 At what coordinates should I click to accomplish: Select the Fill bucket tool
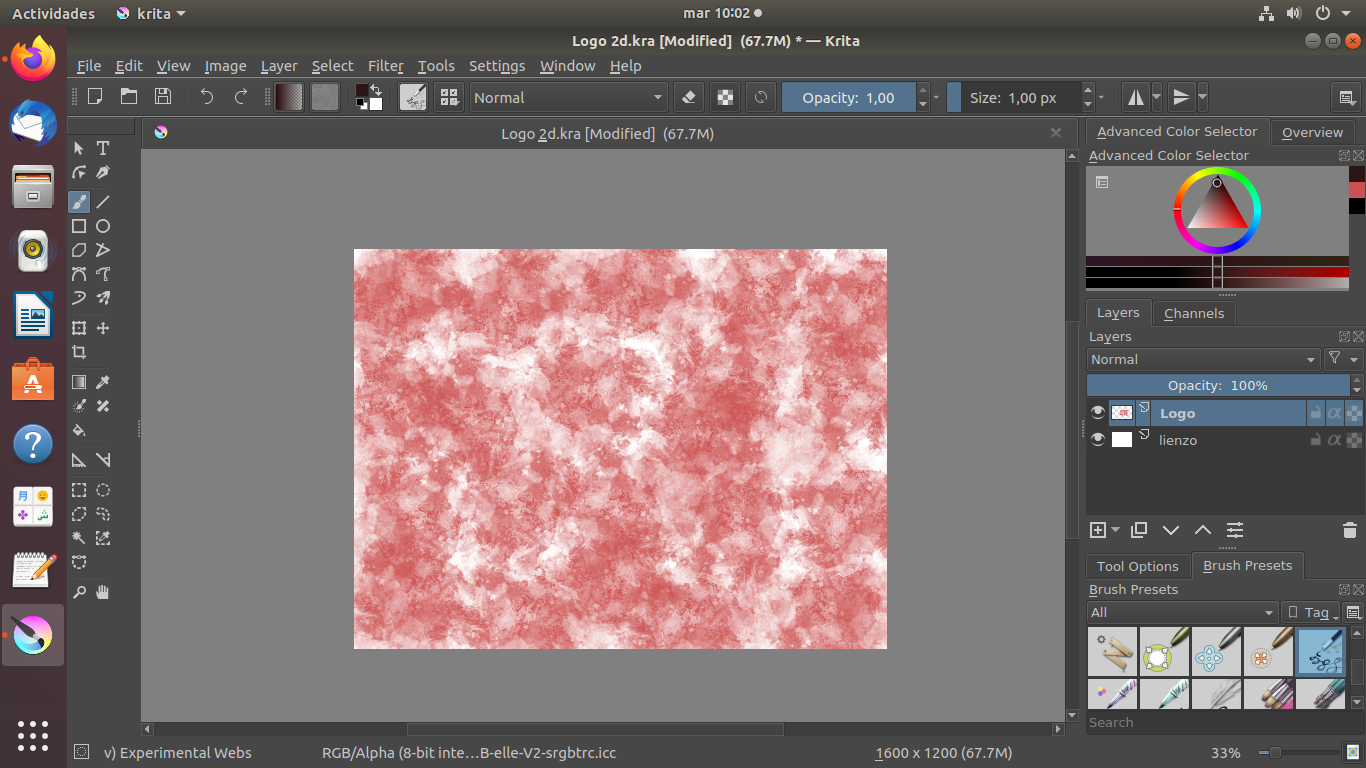click(x=79, y=431)
